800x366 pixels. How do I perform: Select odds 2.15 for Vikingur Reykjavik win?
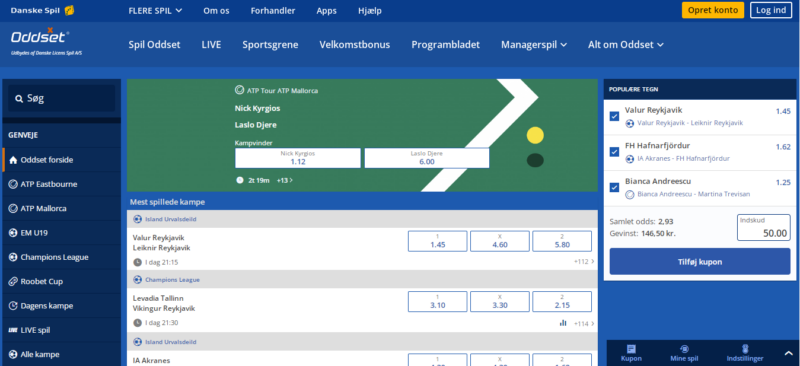(562, 302)
